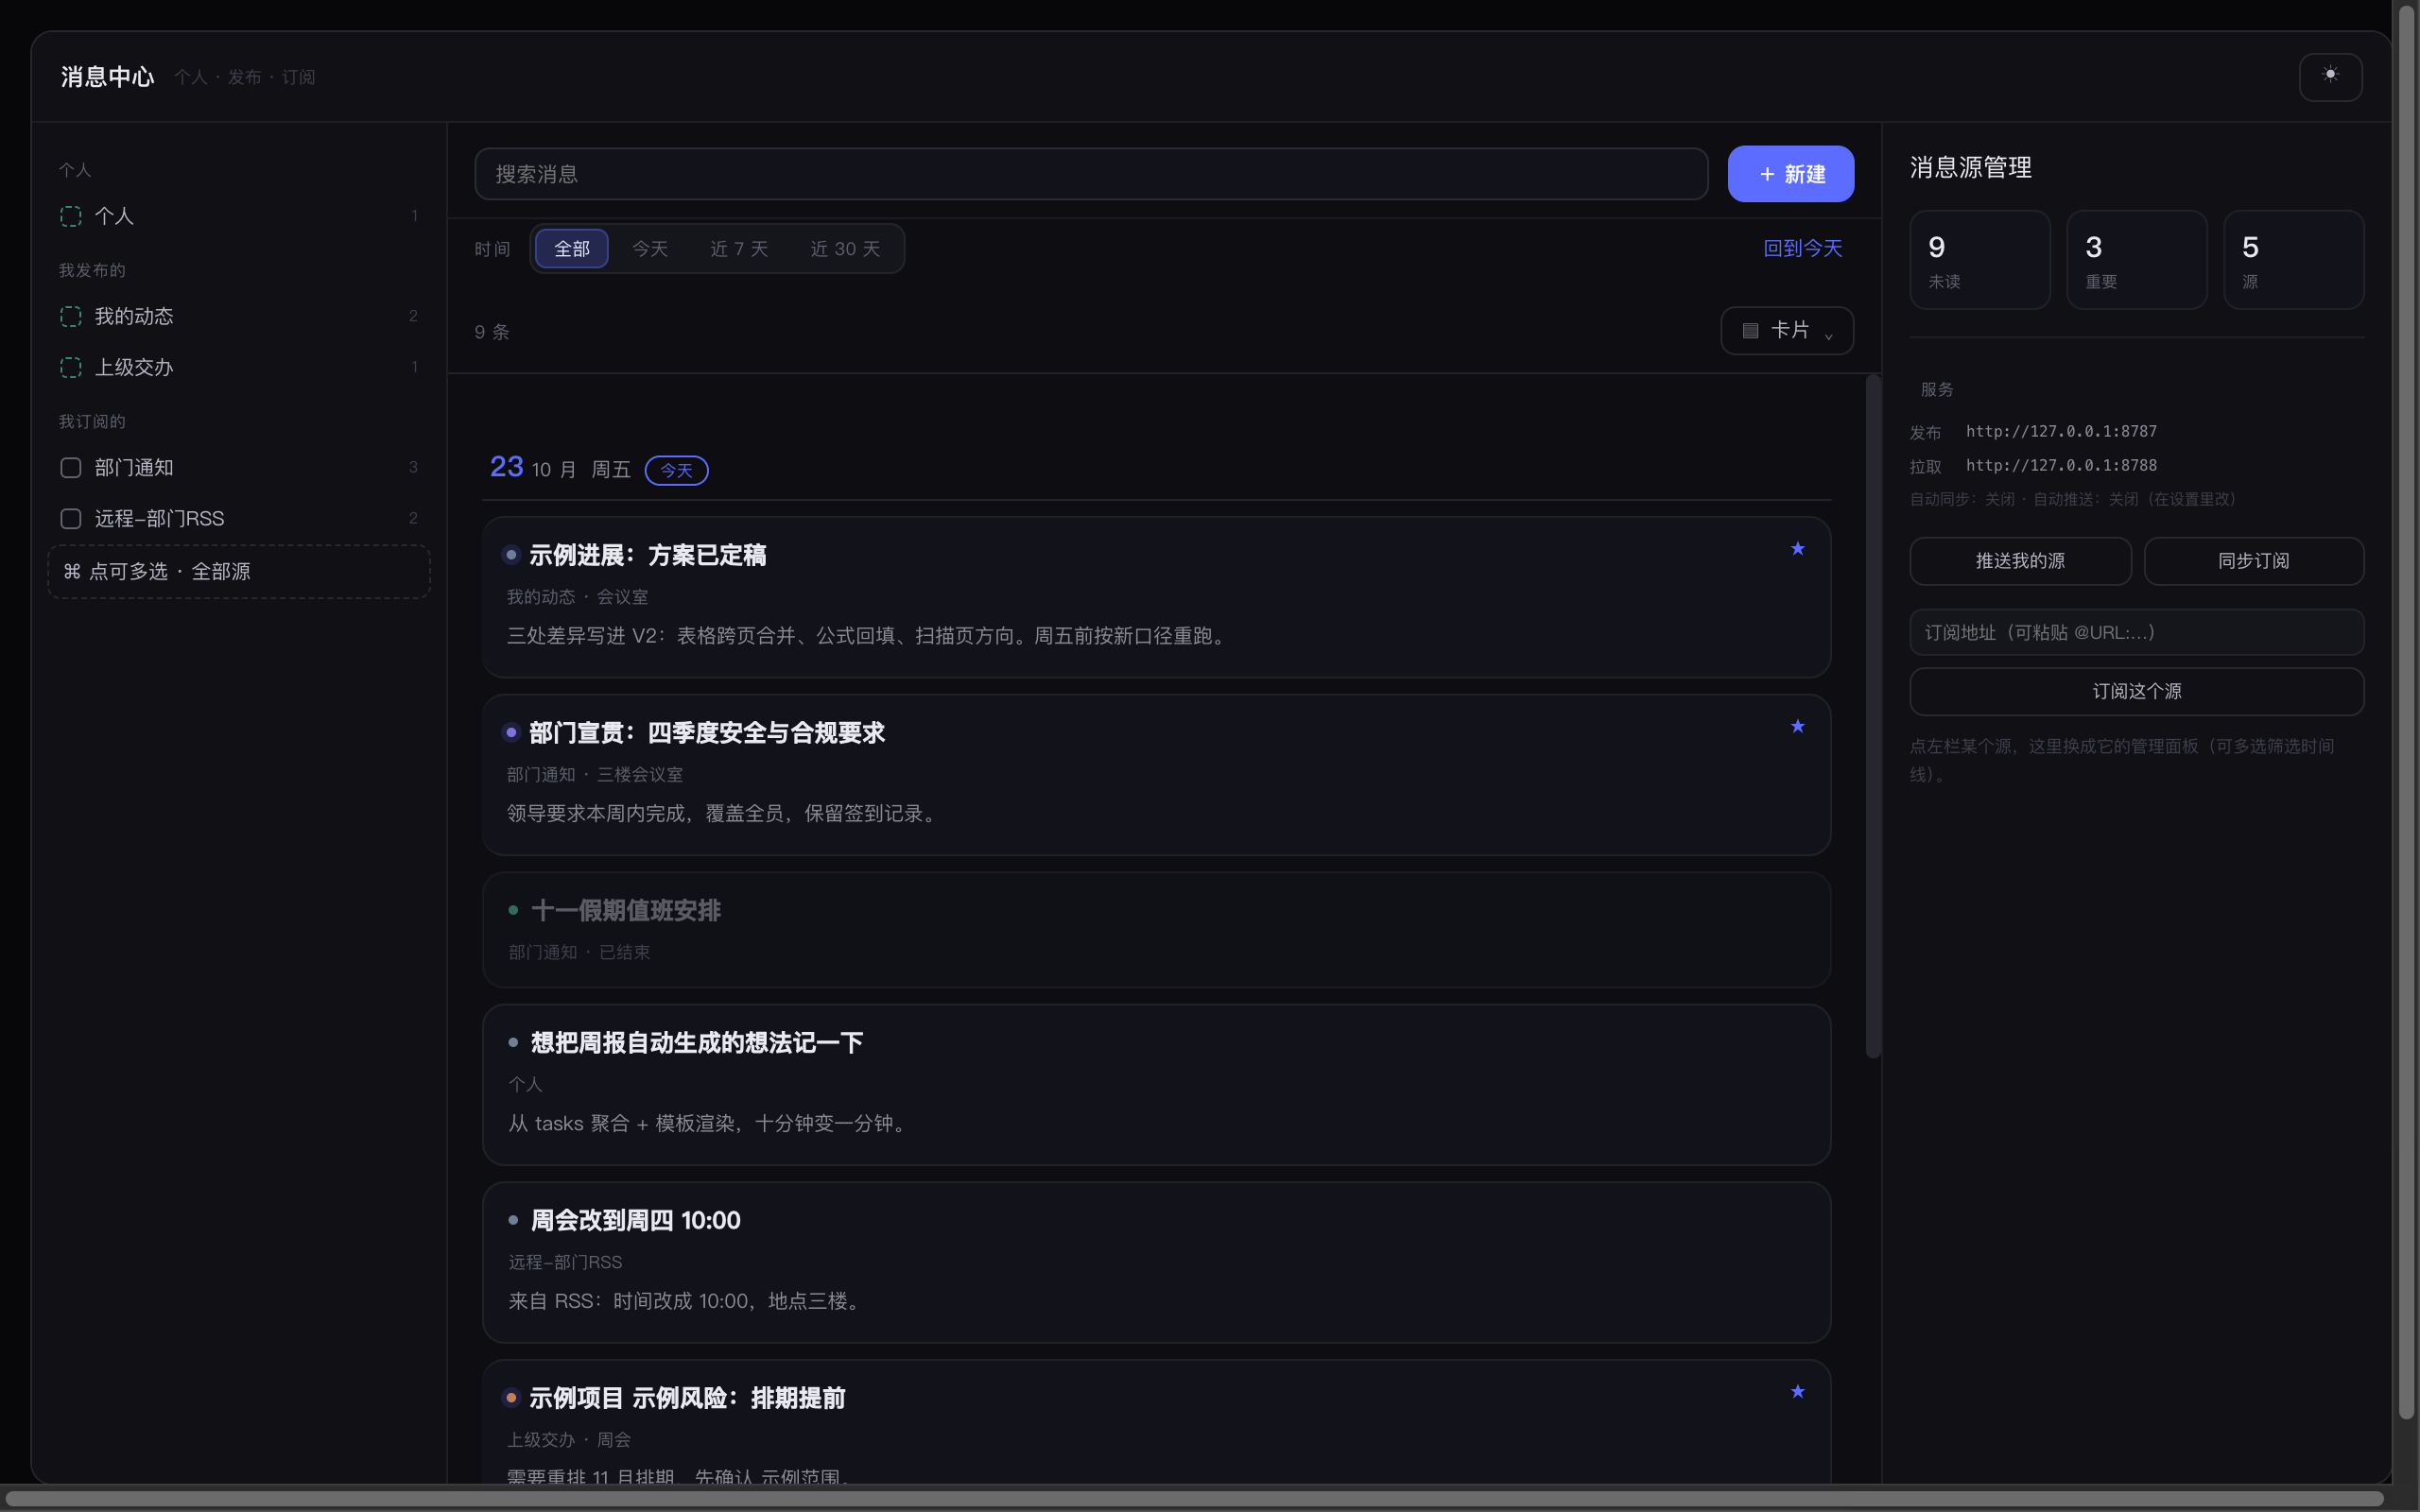Open 周会改到周四 10:00 message
Image resolution: width=2420 pixels, height=1512 pixels.
(1156, 1263)
